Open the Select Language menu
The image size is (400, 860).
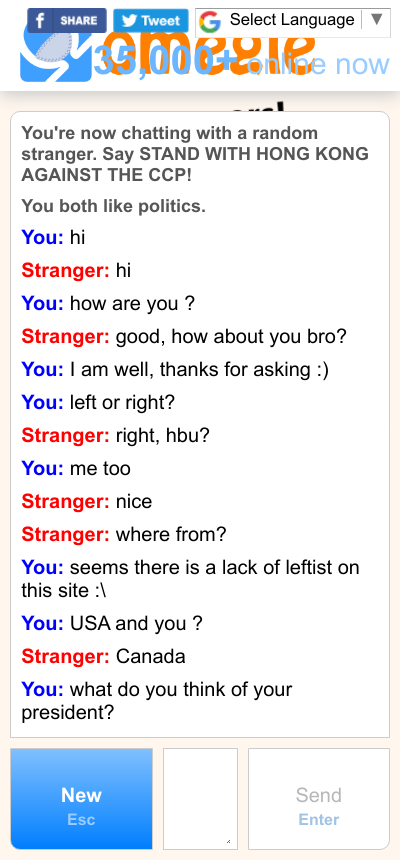(293, 22)
